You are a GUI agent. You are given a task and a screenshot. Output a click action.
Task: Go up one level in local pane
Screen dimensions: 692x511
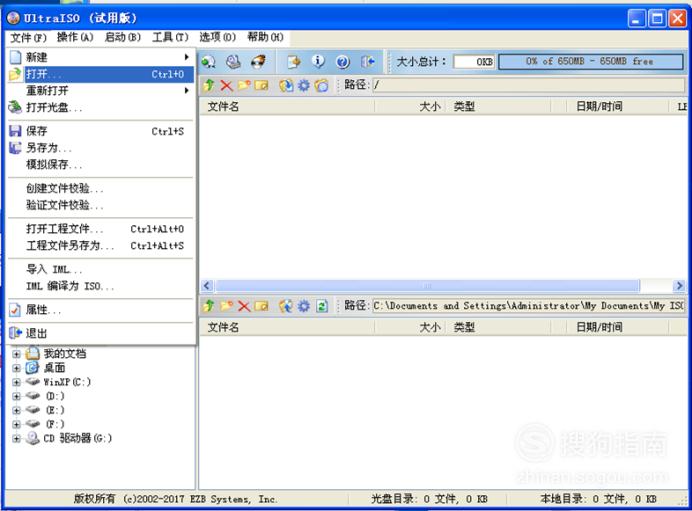tap(209, 305)
